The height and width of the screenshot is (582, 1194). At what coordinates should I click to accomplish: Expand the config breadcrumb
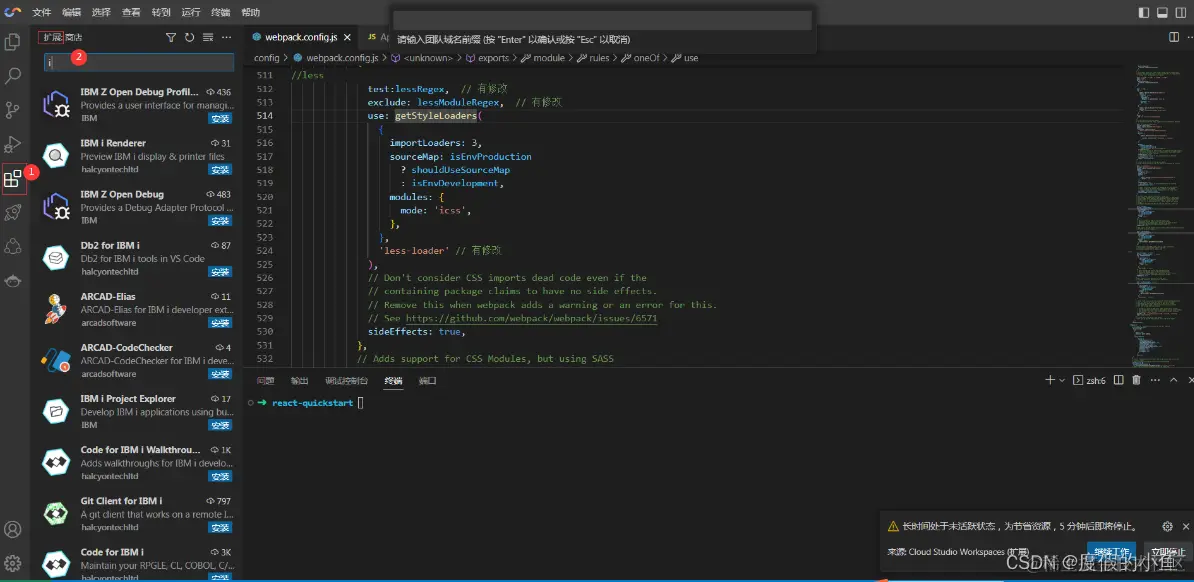tap(267, 58)
